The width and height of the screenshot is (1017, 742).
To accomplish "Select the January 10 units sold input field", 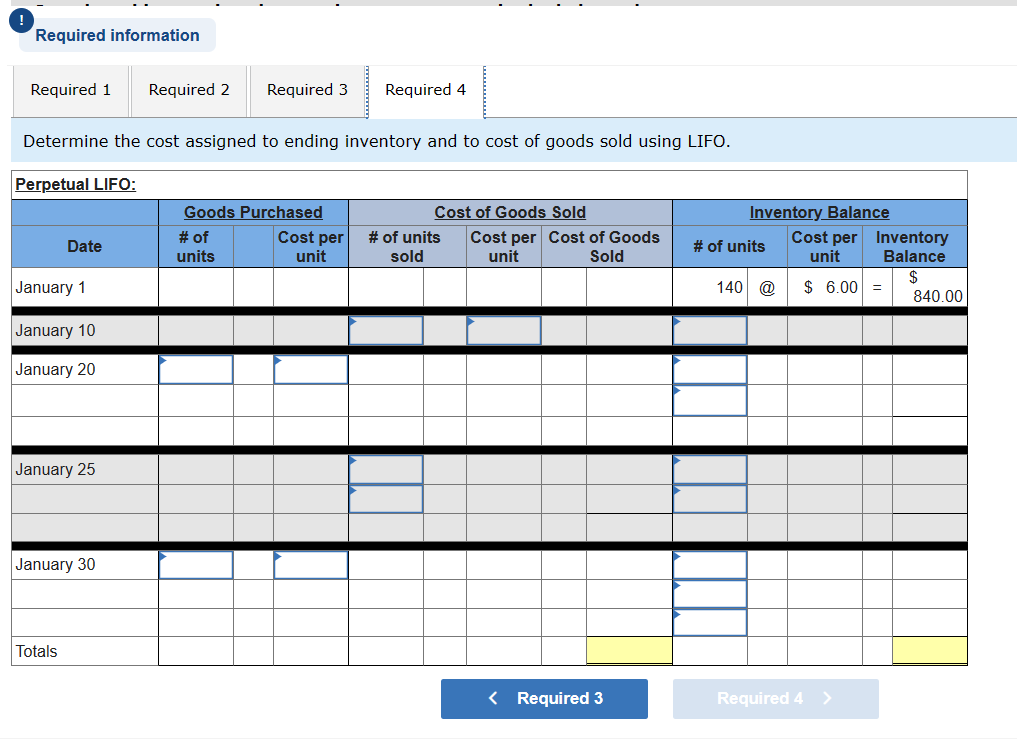I will [386, 330].
